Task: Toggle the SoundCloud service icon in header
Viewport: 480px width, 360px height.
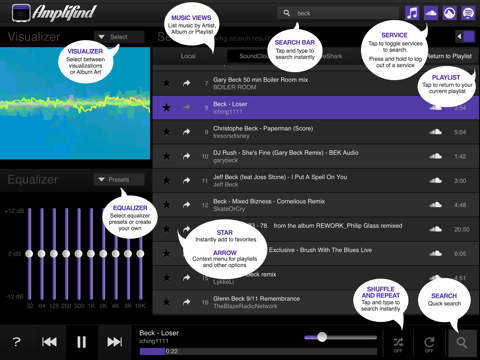Action: [x=431, y=13]
